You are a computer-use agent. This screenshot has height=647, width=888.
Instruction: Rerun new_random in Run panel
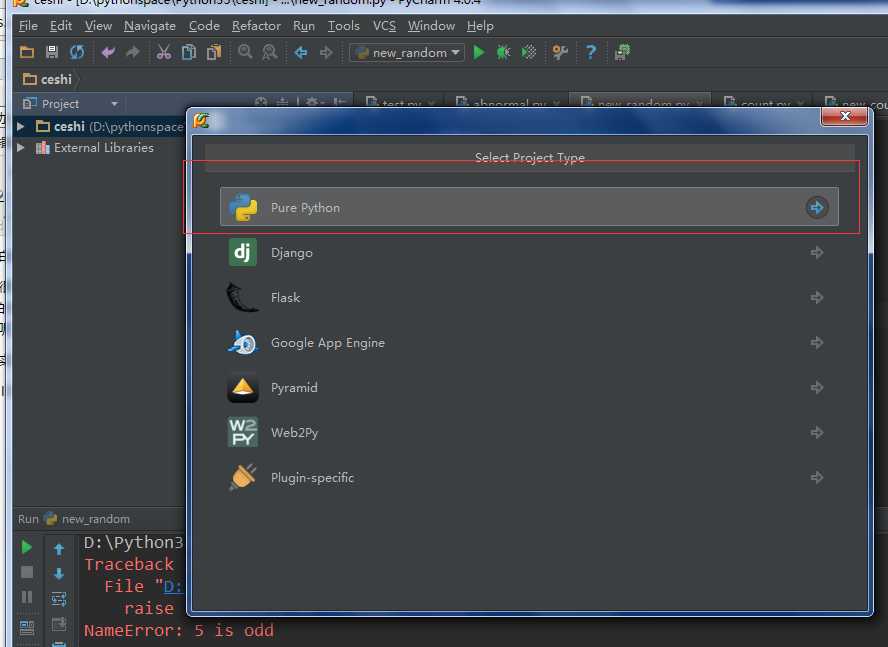27,547
